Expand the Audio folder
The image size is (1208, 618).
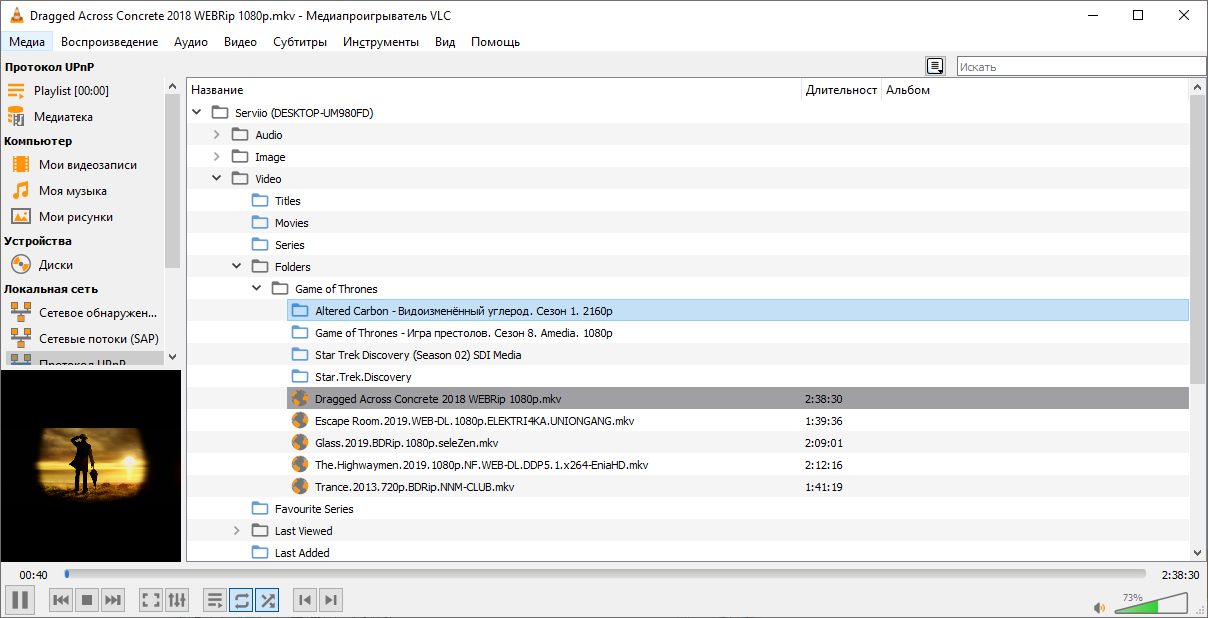click(x=217, y=135)
